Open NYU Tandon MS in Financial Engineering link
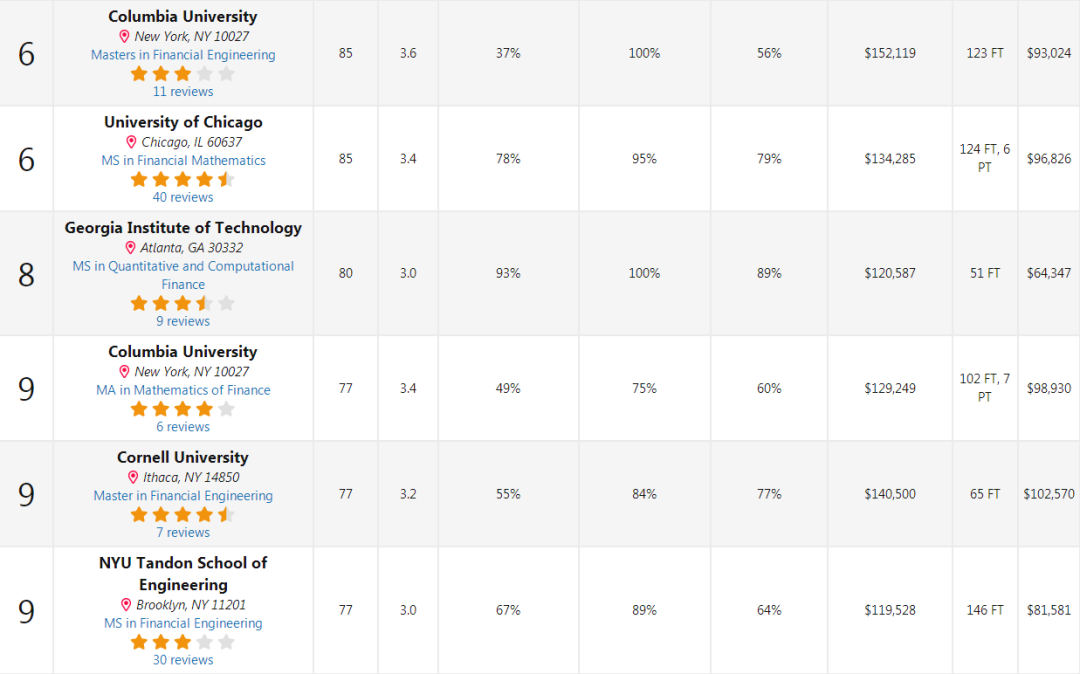 click(x=183, y=623)
